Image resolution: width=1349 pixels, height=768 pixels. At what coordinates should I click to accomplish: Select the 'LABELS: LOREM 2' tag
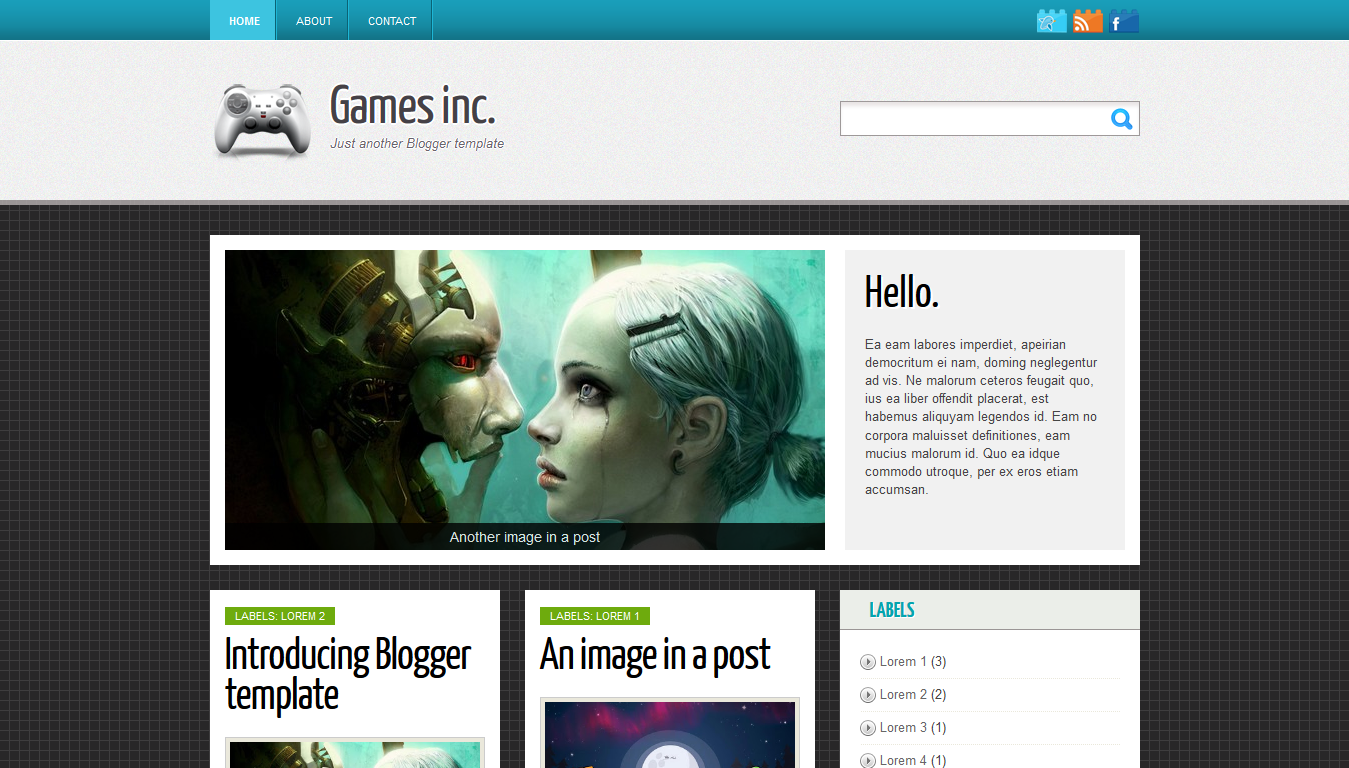click(280, 616)
